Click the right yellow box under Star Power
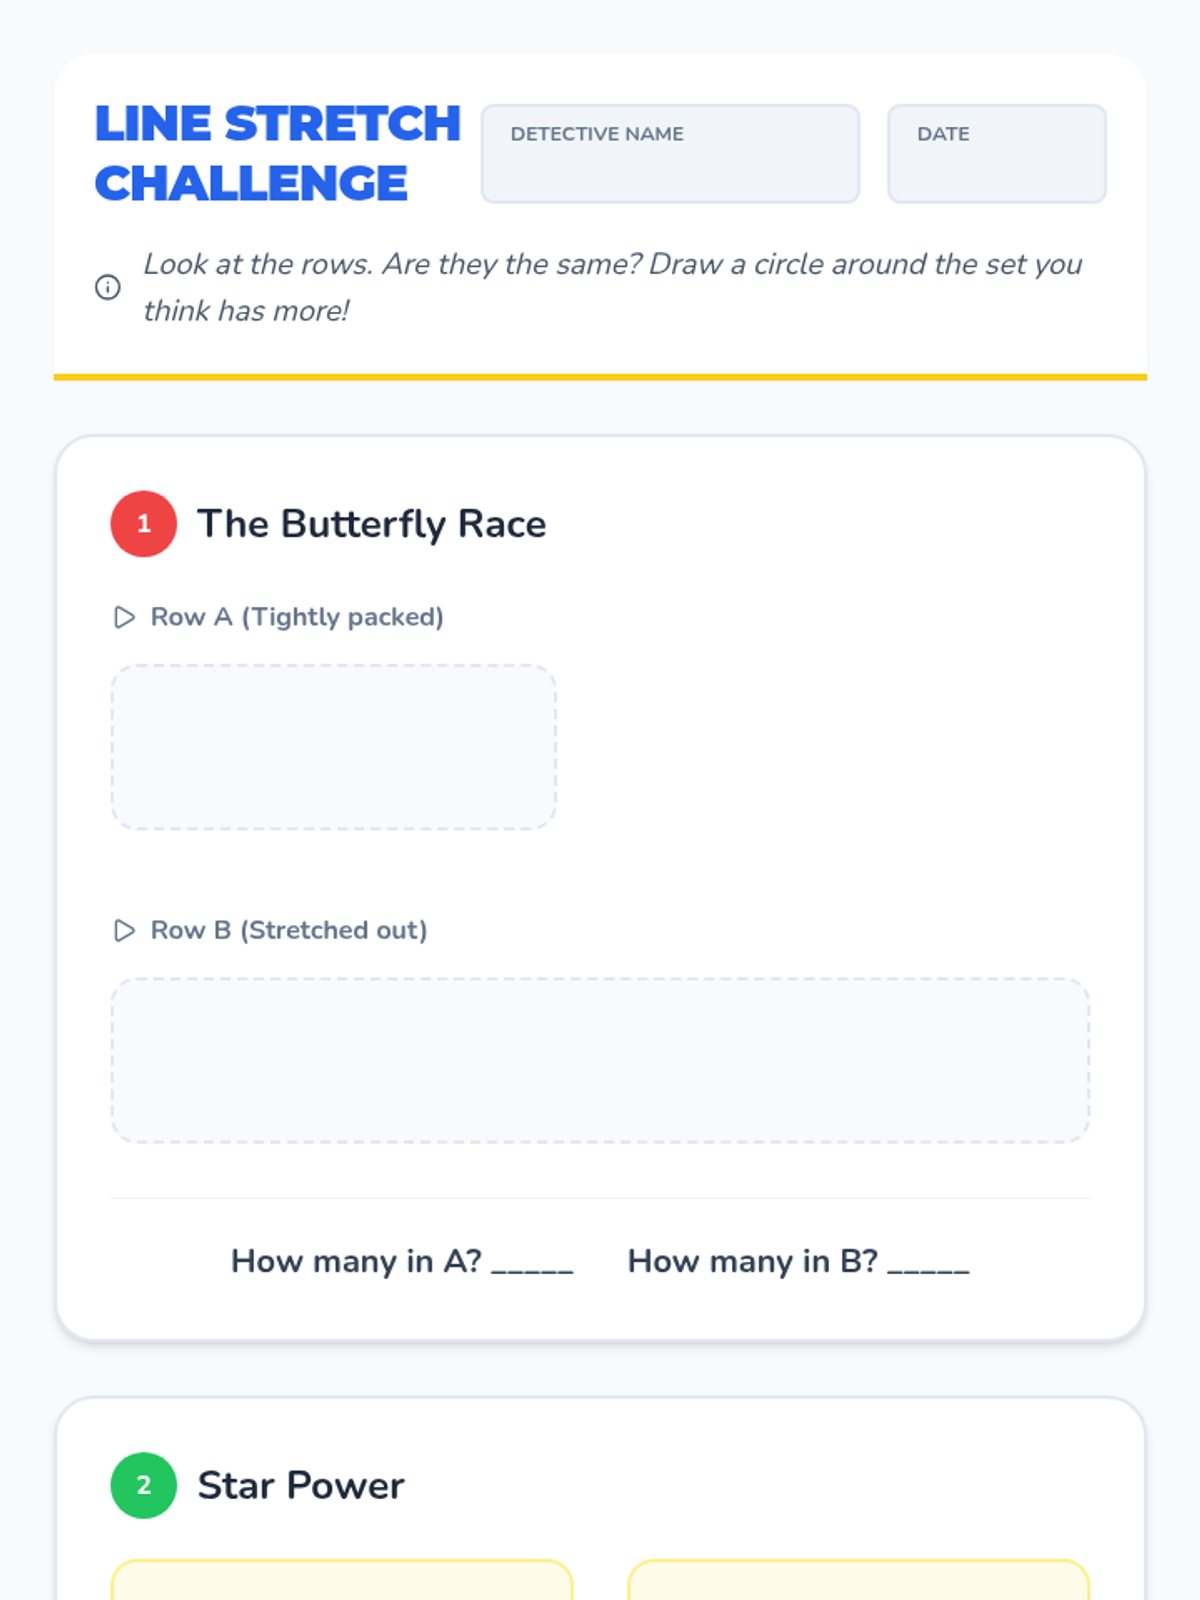 pos(859,1580)
